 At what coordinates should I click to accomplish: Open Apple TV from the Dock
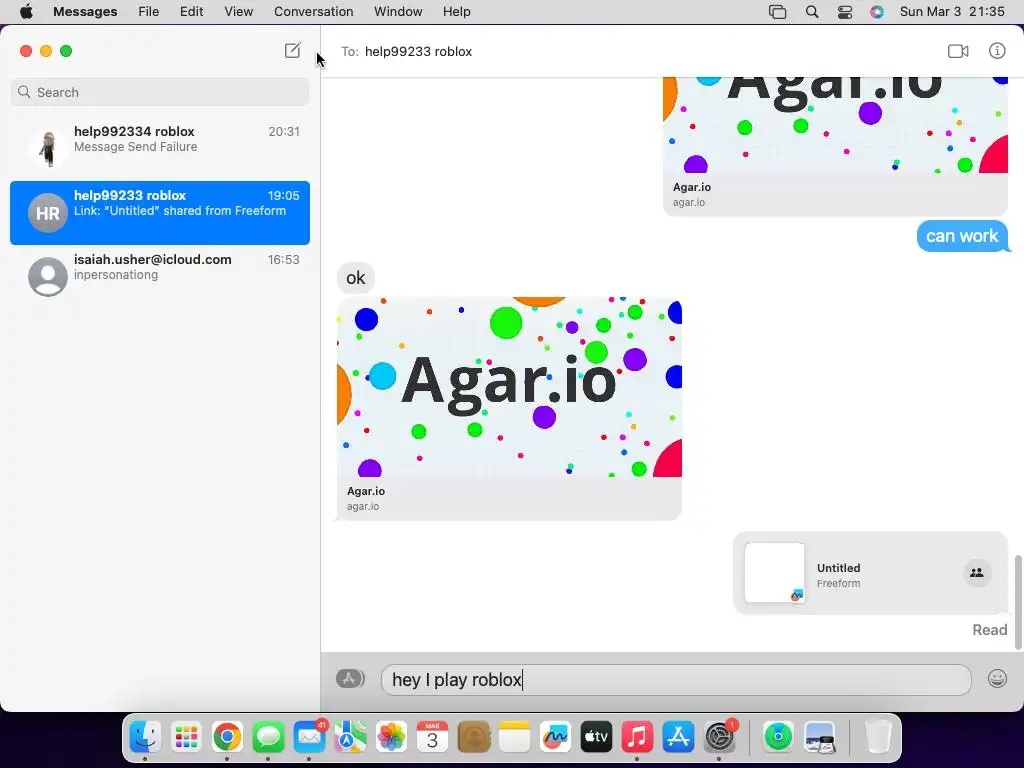coord(596,737)
